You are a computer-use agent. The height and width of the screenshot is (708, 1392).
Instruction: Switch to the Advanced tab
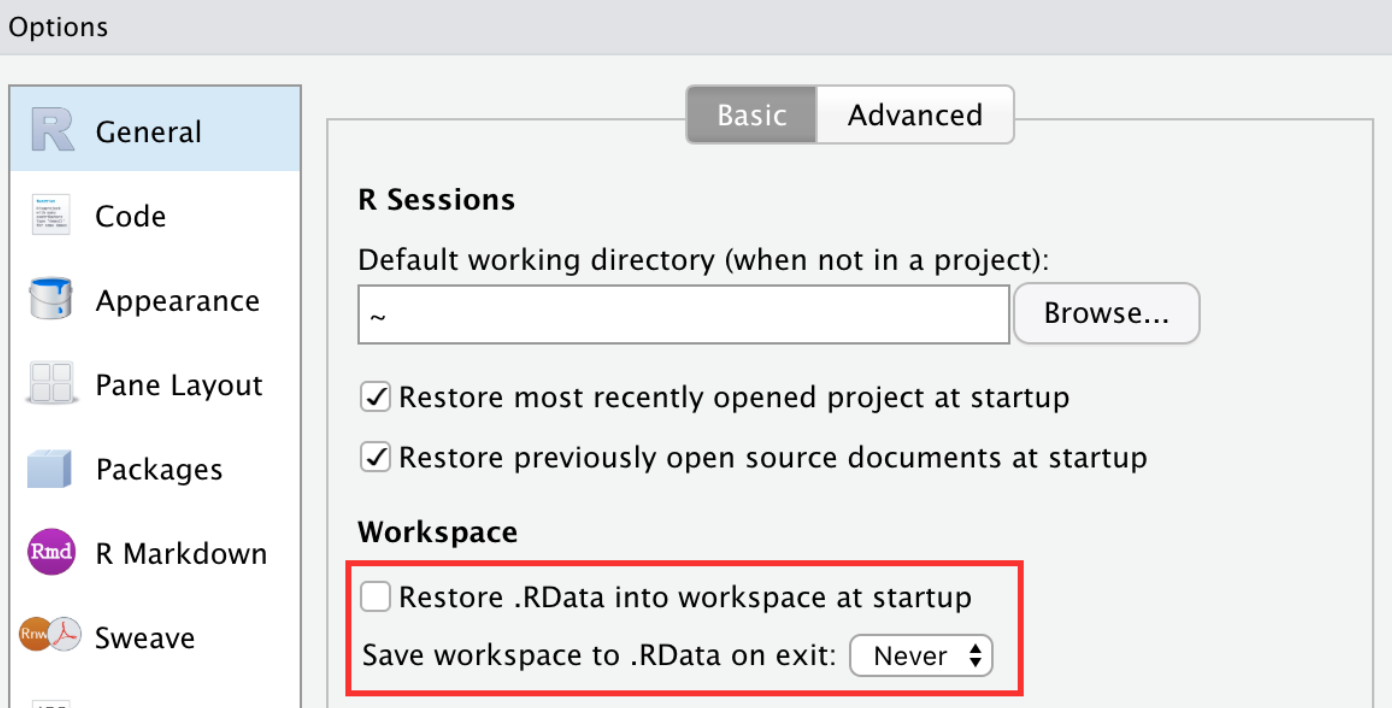coord(915,115)
